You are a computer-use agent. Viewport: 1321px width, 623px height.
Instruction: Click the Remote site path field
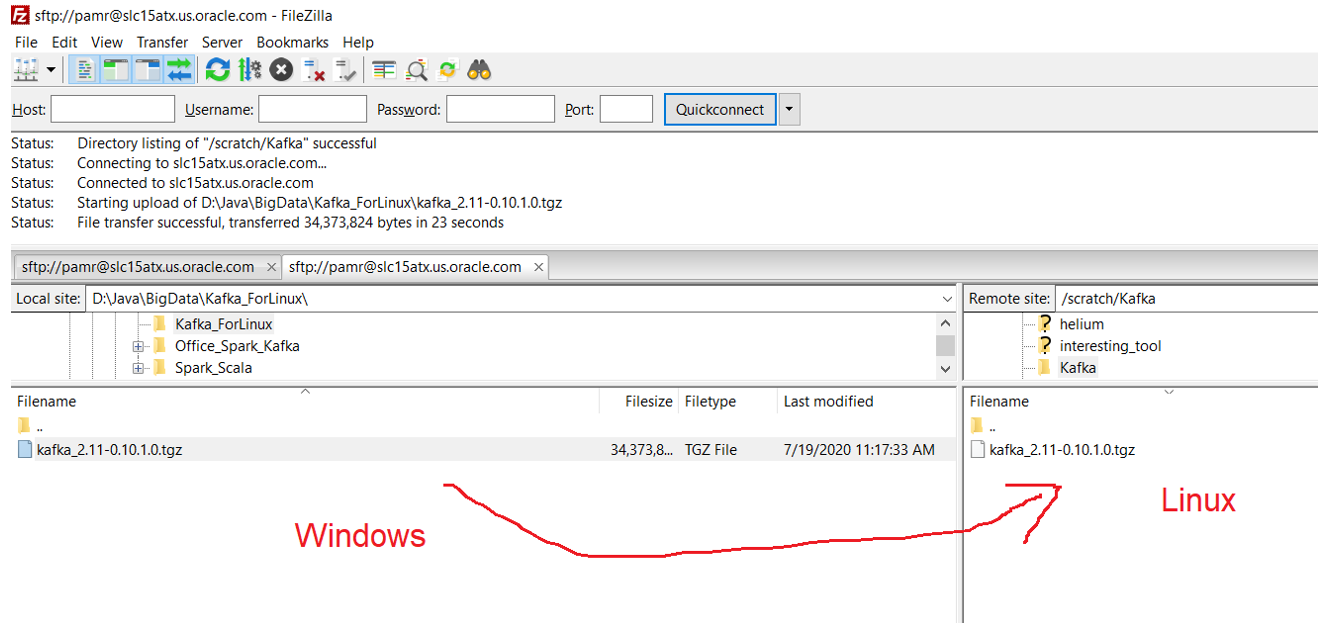(x=1188, y=298)
